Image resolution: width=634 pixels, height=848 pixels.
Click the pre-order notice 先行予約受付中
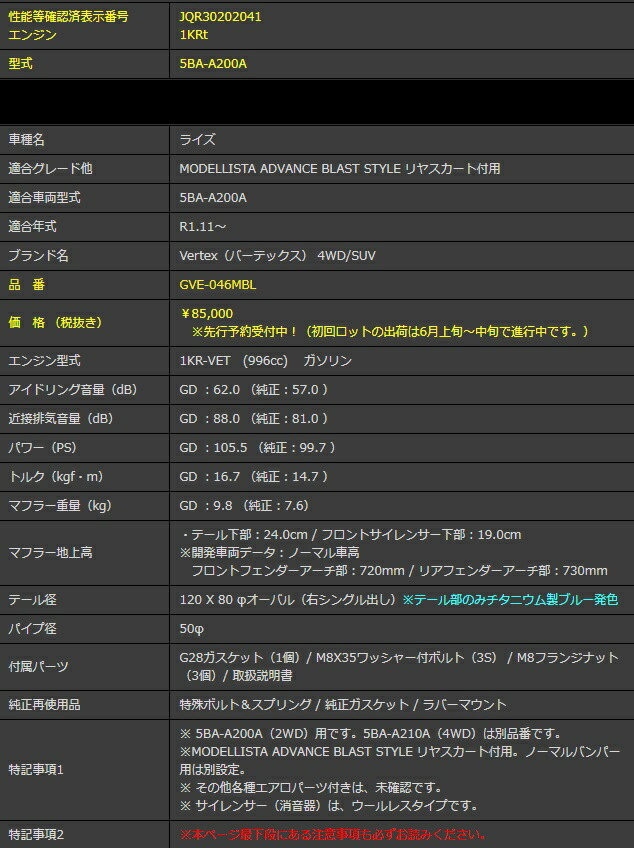[x=390, y=332]
